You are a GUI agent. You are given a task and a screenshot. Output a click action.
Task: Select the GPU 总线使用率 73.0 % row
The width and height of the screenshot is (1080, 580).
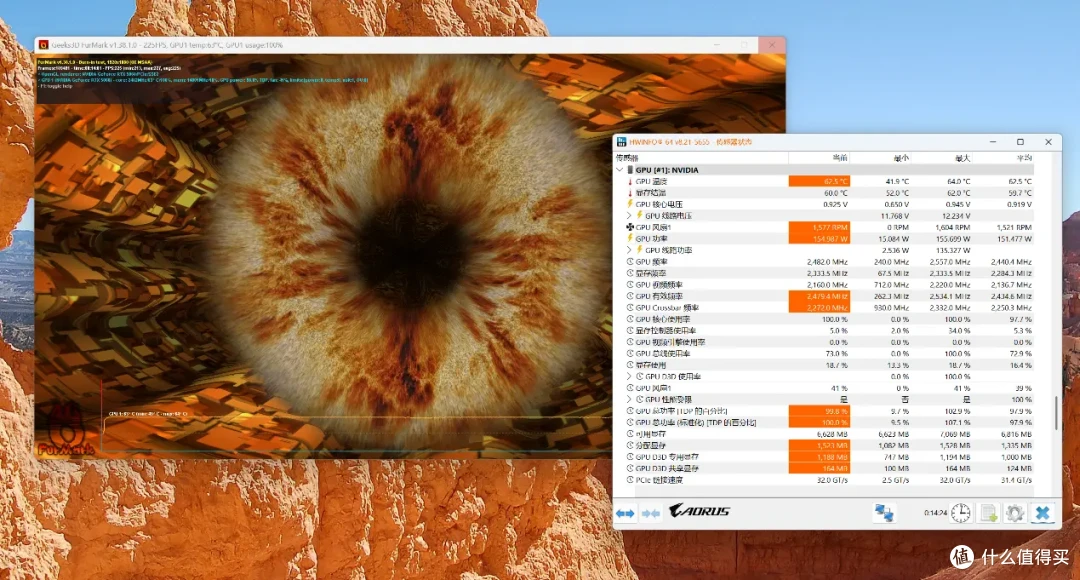point(824,353)
